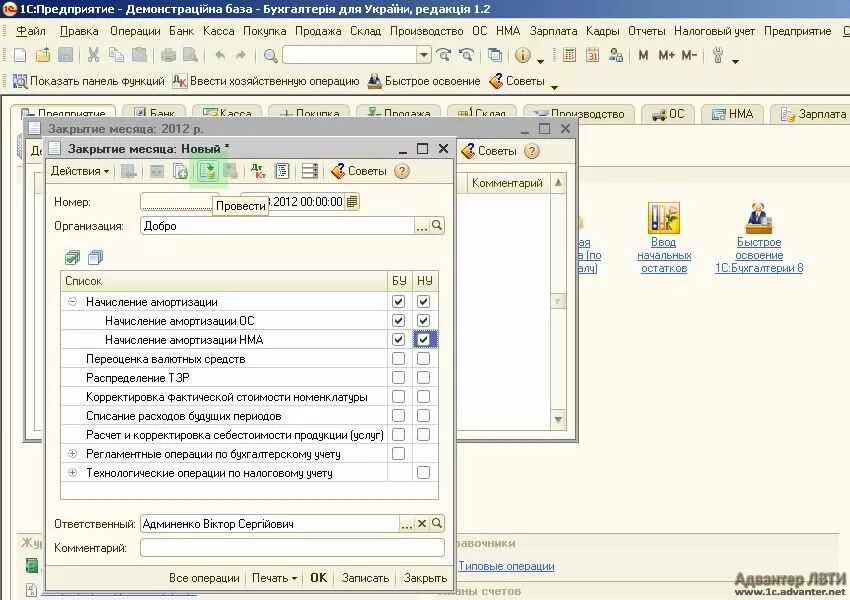Open Быстрое освоение 1С:Бухгалтерии 8 link
Viewport: 850px width, 600px height.
pyautogui.click(x=758, y=255)
